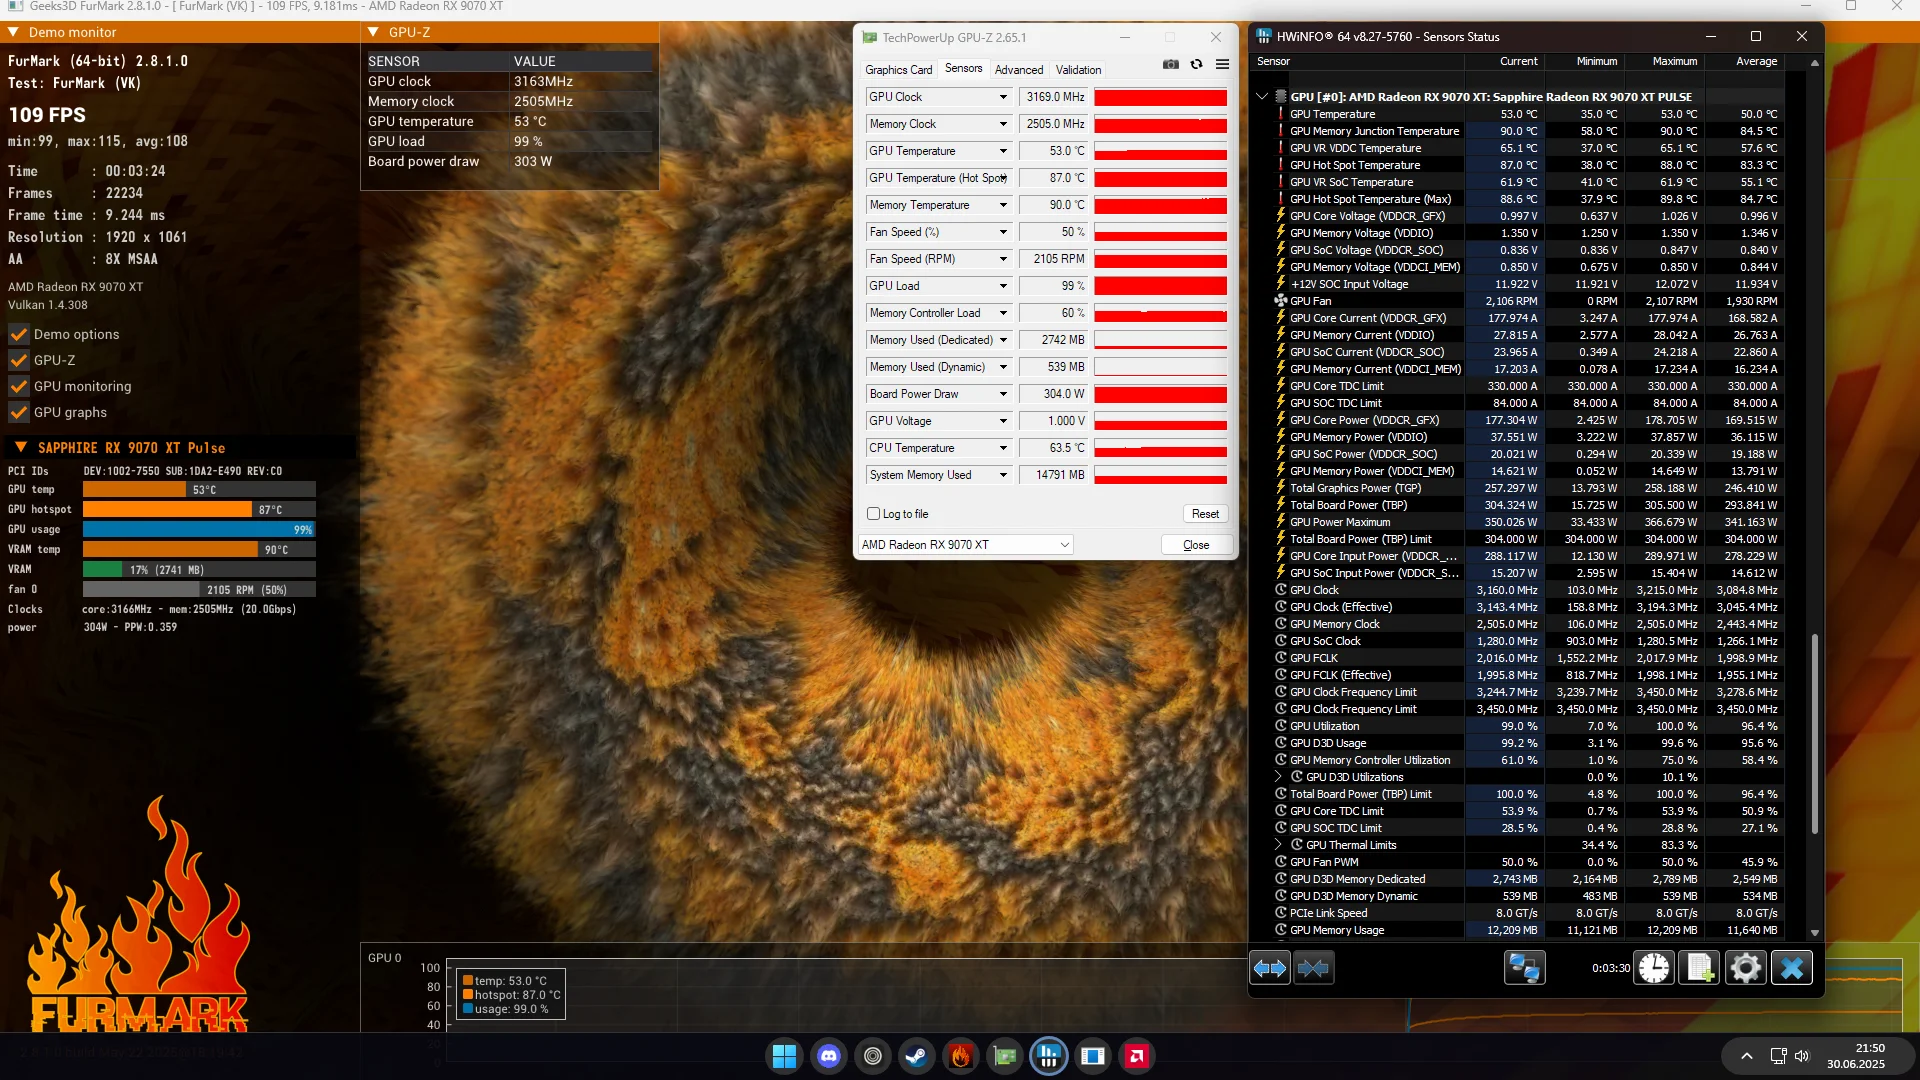Toggle GPU monitoring checkbox
This screenshot has height=1080, width=1920.
click(19, 386)
